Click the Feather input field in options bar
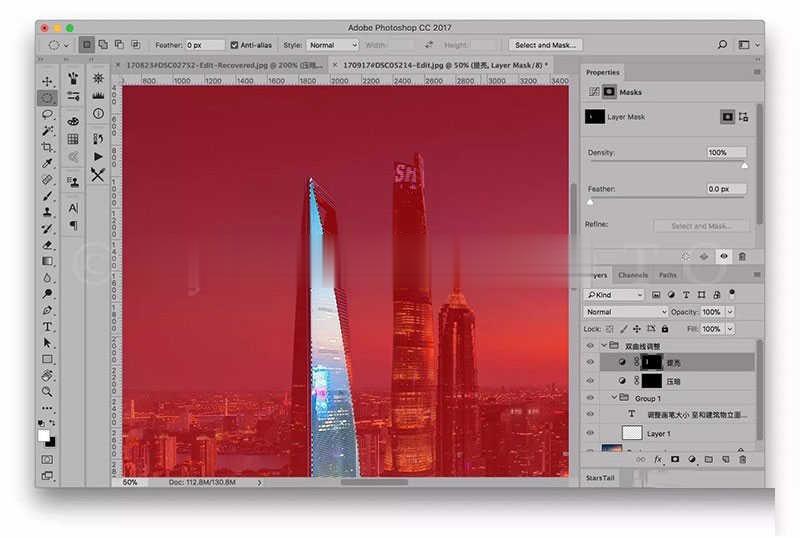The height and width of the screenshot is (538, 800). coord(205,45)
